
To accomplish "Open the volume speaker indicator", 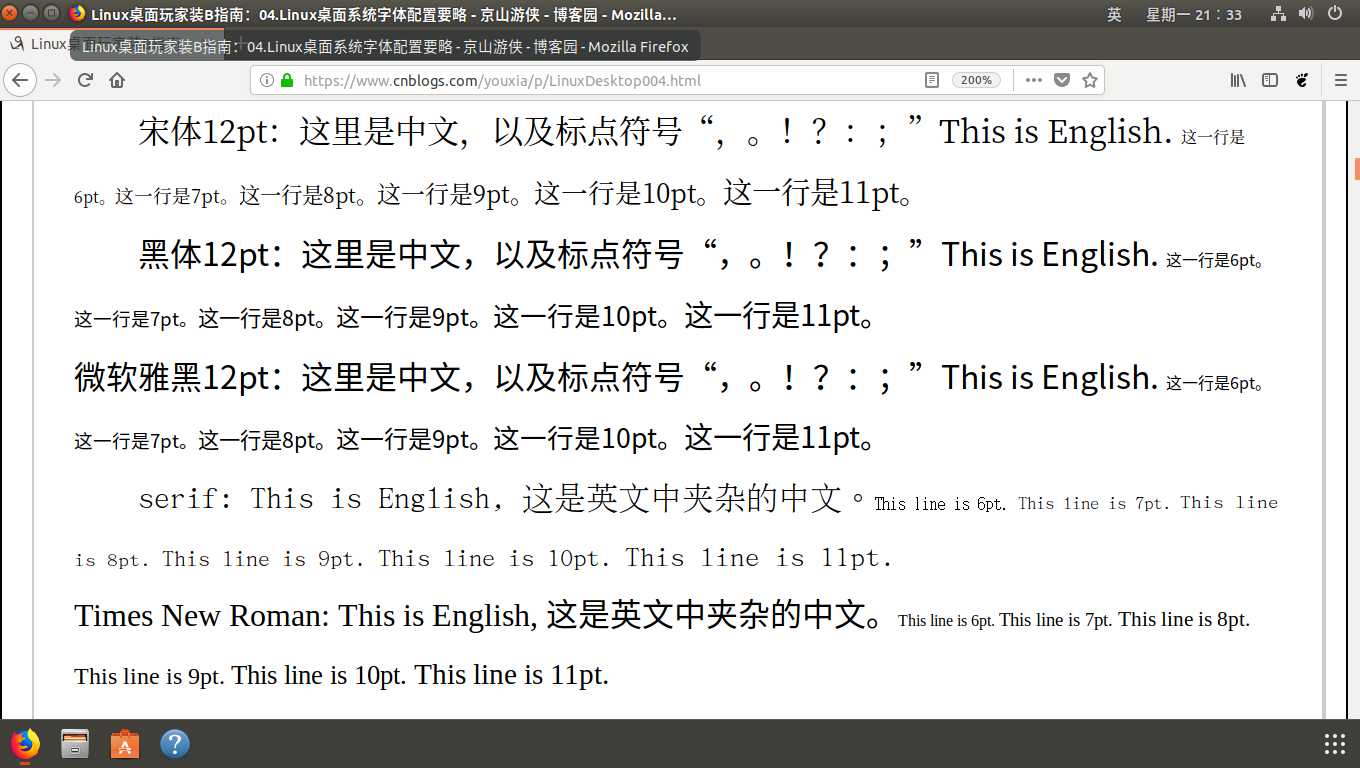I will pos(1306,14).
